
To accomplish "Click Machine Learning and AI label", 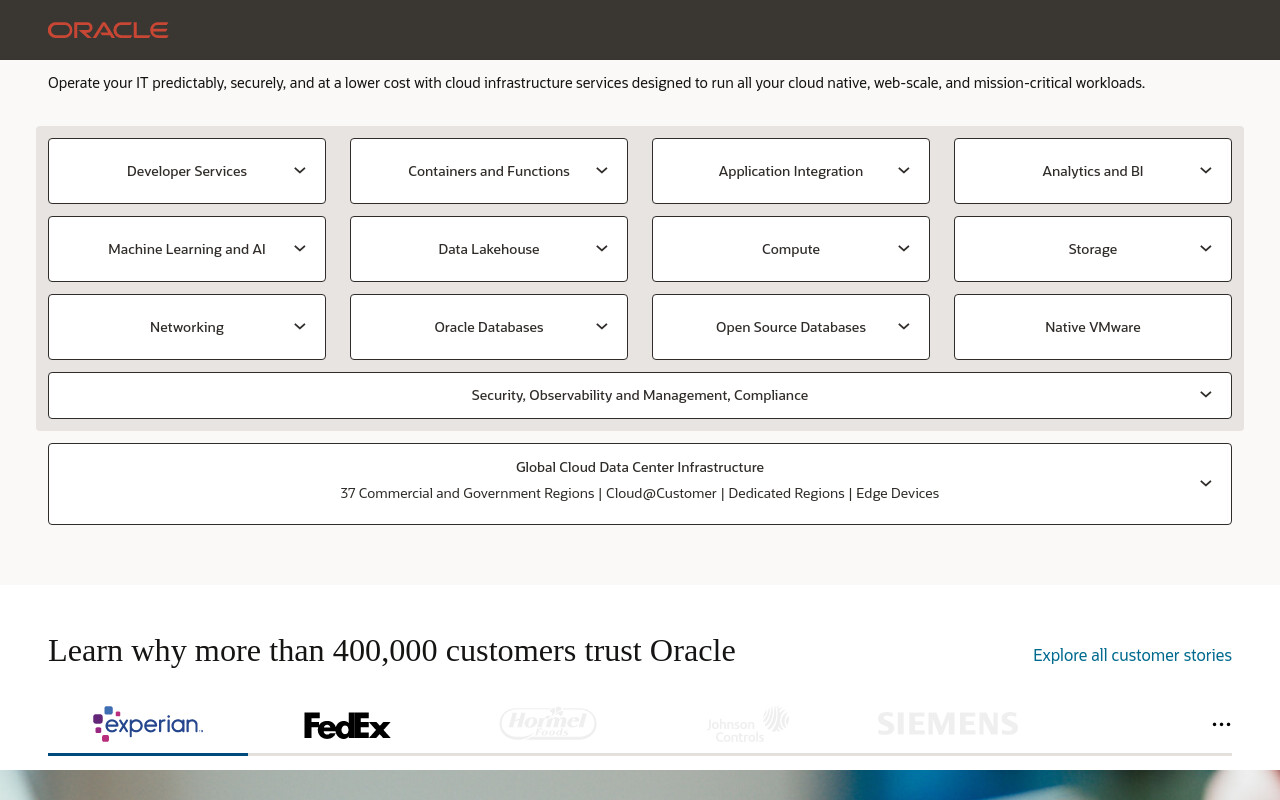I will [187, 249].
